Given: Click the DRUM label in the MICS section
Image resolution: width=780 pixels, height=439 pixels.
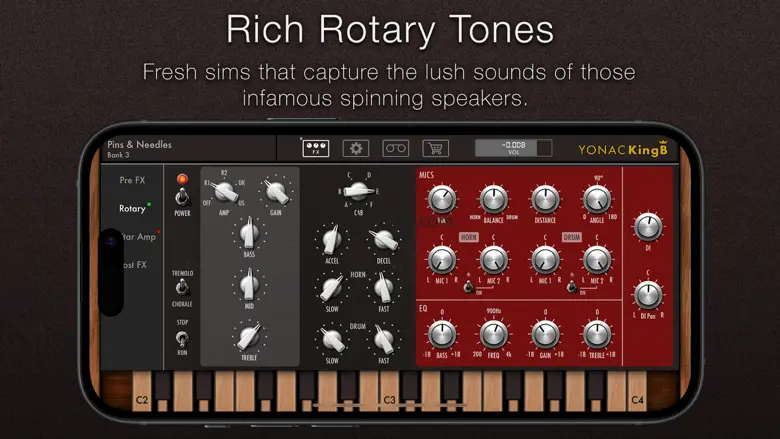Looking at the screenshot, I should point(572,237).
